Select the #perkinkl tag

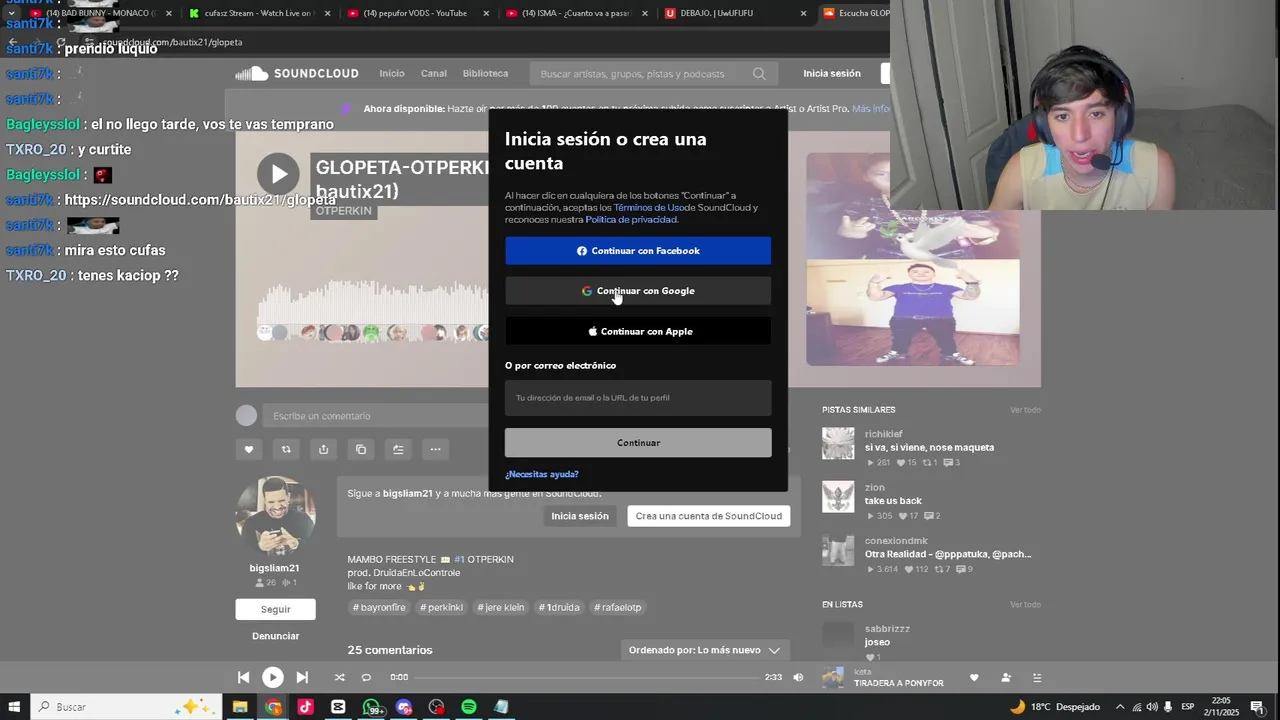(441, 607)
